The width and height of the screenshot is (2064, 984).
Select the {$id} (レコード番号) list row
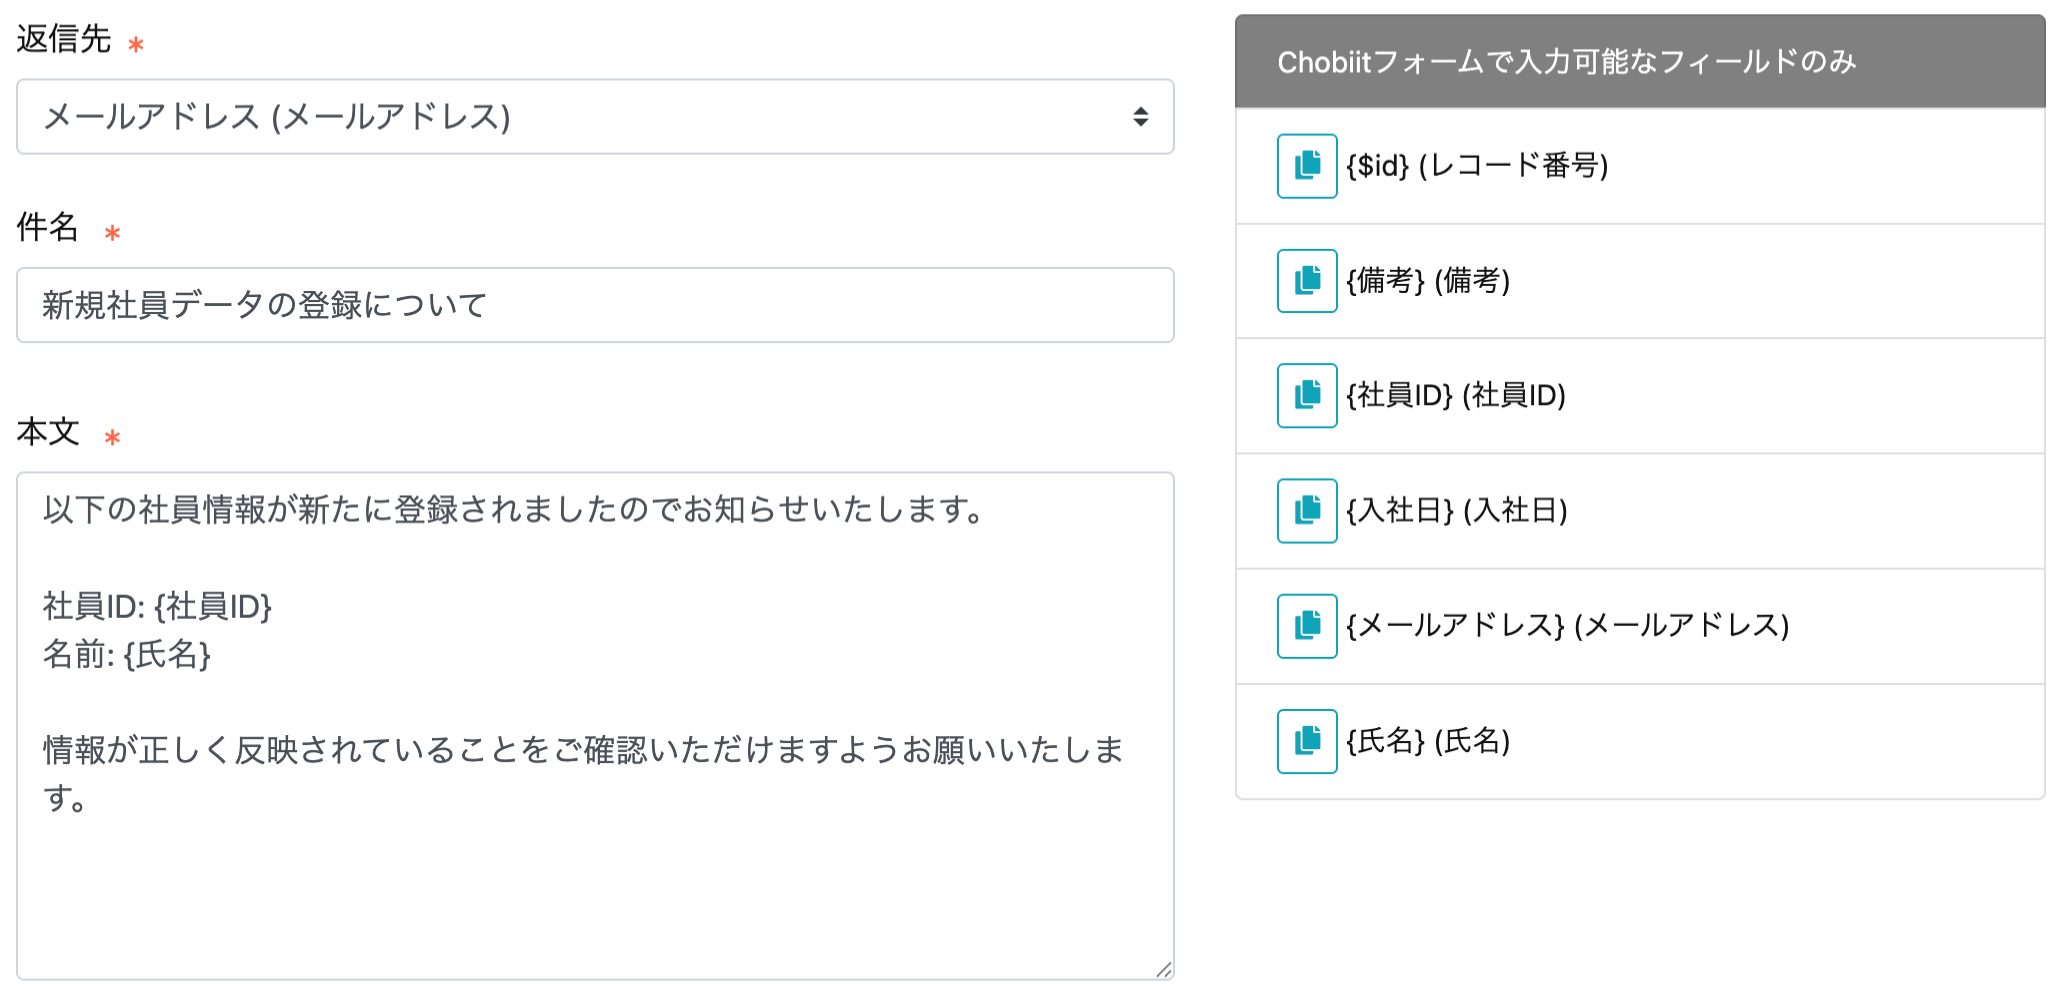tap(1640, 166)
